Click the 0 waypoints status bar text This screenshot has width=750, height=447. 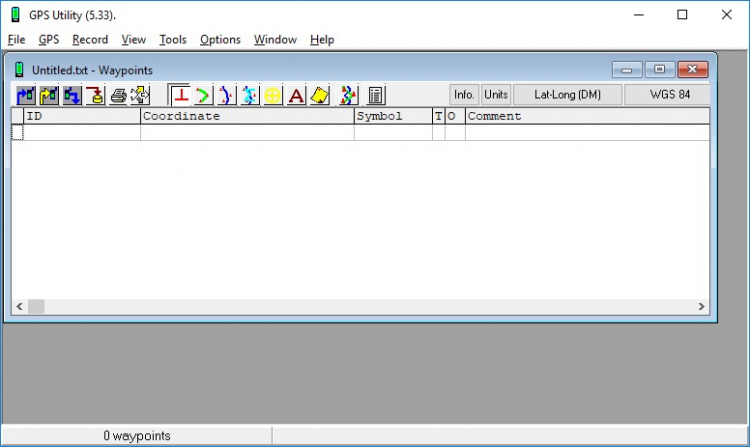click(x=137, y=436)
